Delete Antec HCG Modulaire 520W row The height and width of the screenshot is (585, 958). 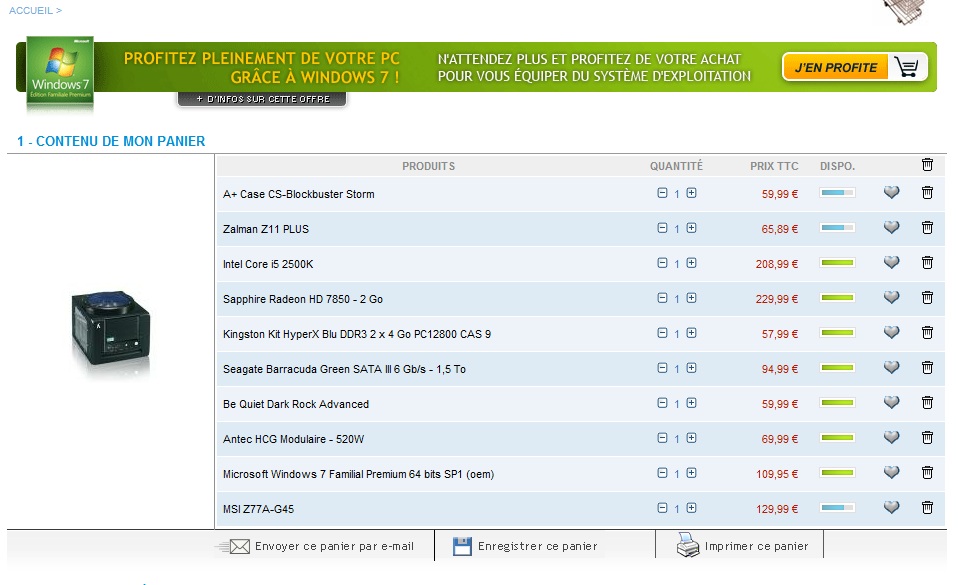(x=927, y=438)
